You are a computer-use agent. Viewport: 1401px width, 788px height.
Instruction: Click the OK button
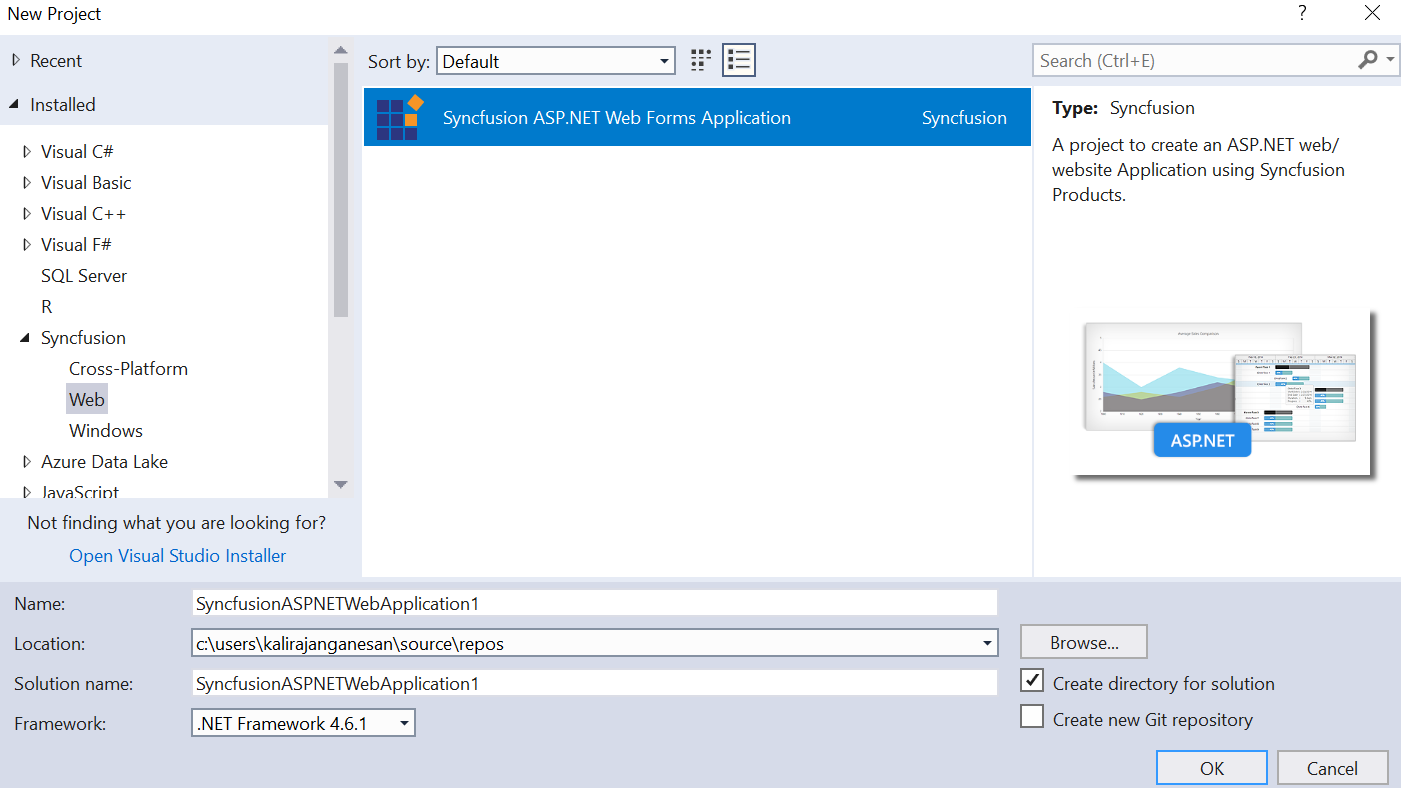tap(1211, 768)
